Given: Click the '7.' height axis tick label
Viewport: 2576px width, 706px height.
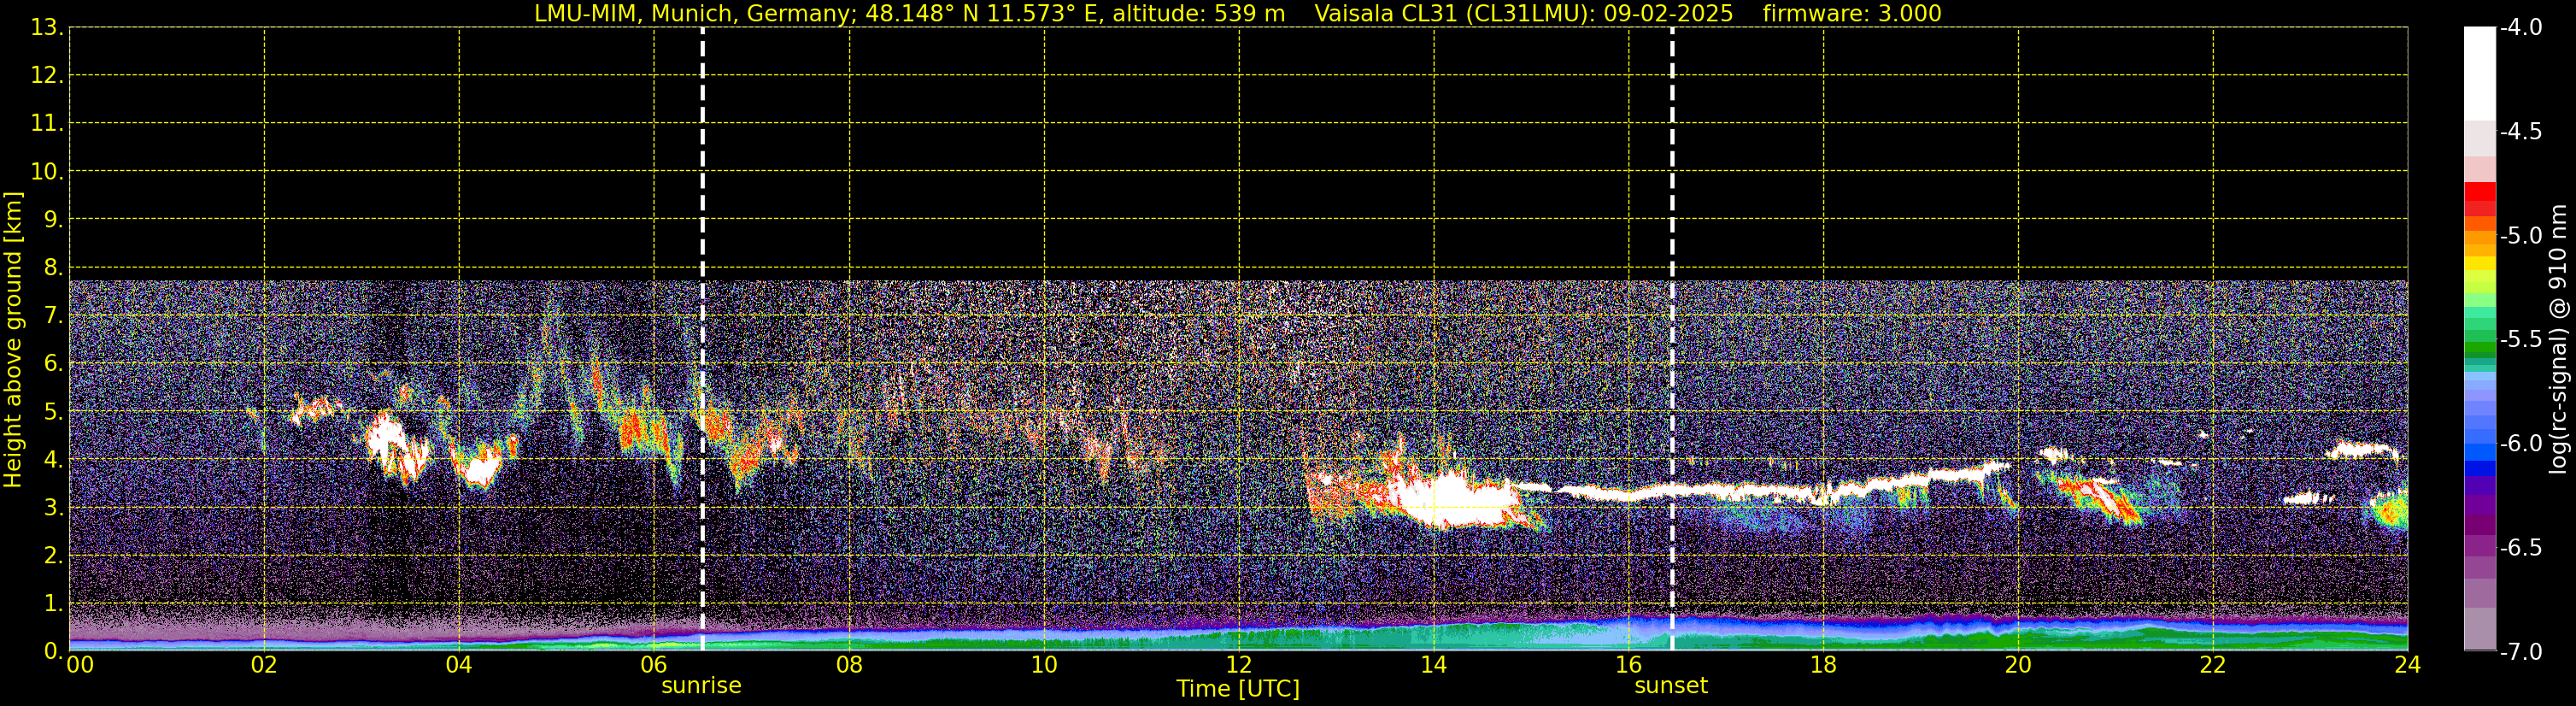Looking at the screenshot, I should pos(54,315).
